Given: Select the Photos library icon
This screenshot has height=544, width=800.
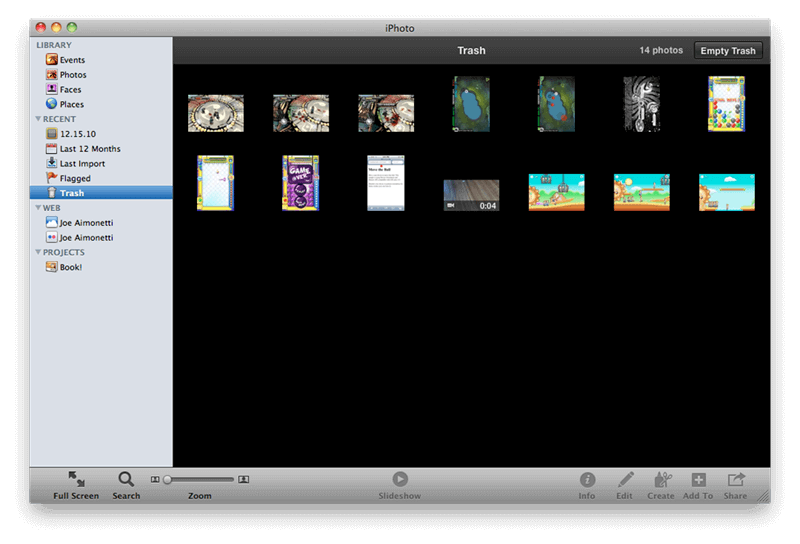Looking at the screenshot, I should 52,75.
